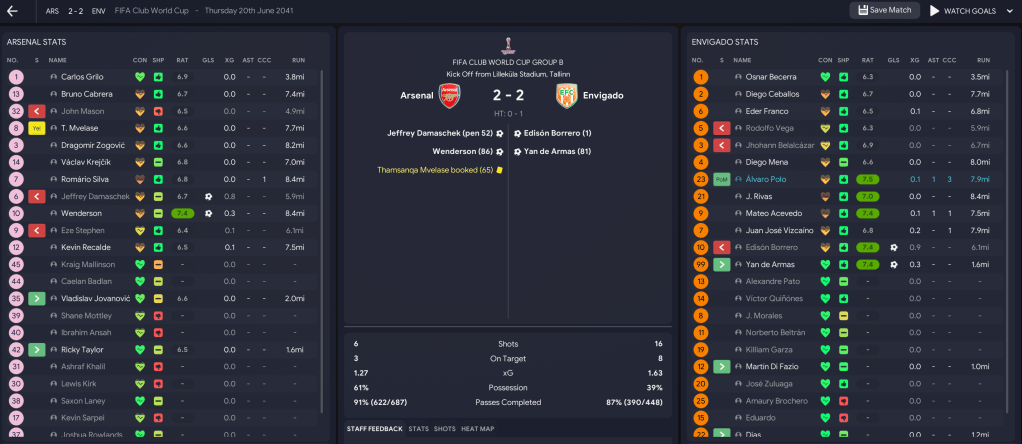Screen dimensions: 1022x444
Task: Click the Envigado club badge
Action: pyautogui.click(x=568, y=95)
